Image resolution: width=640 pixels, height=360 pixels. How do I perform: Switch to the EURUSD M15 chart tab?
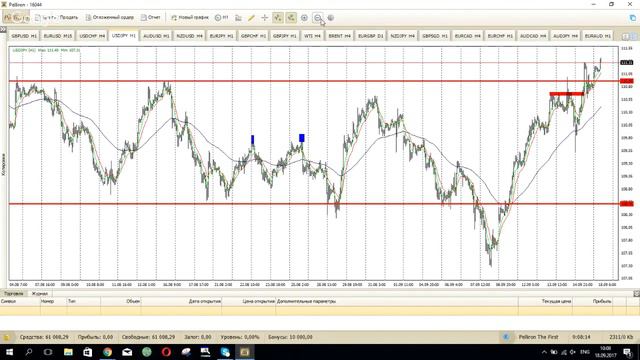58,36
